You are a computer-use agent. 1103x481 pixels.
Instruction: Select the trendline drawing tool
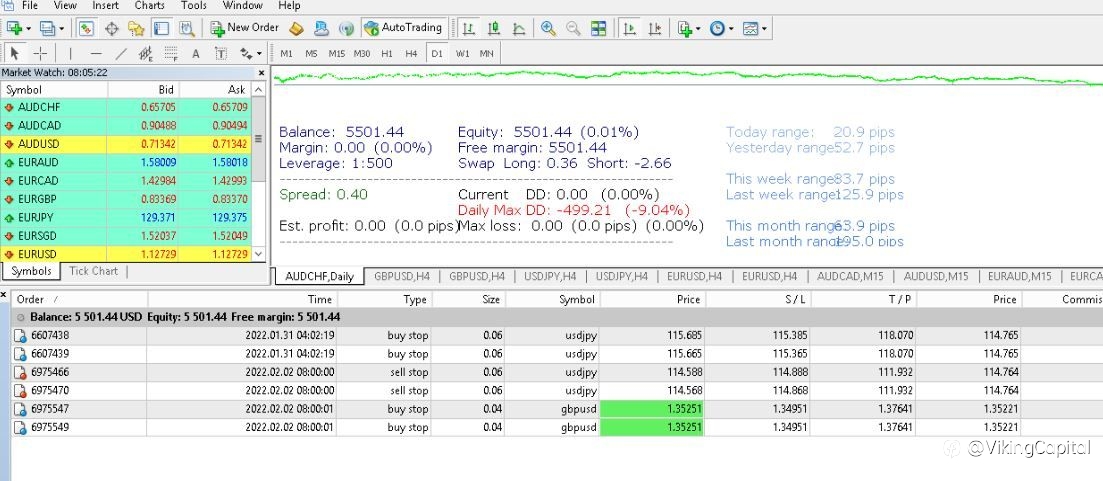click(x=121, y=53)
